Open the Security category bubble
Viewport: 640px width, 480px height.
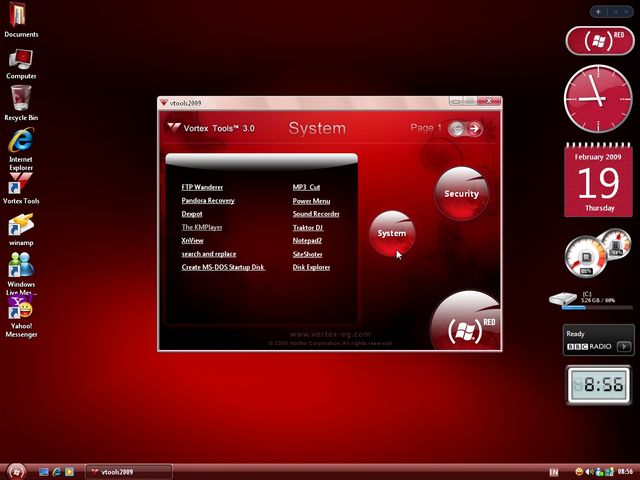pos(461,193)
